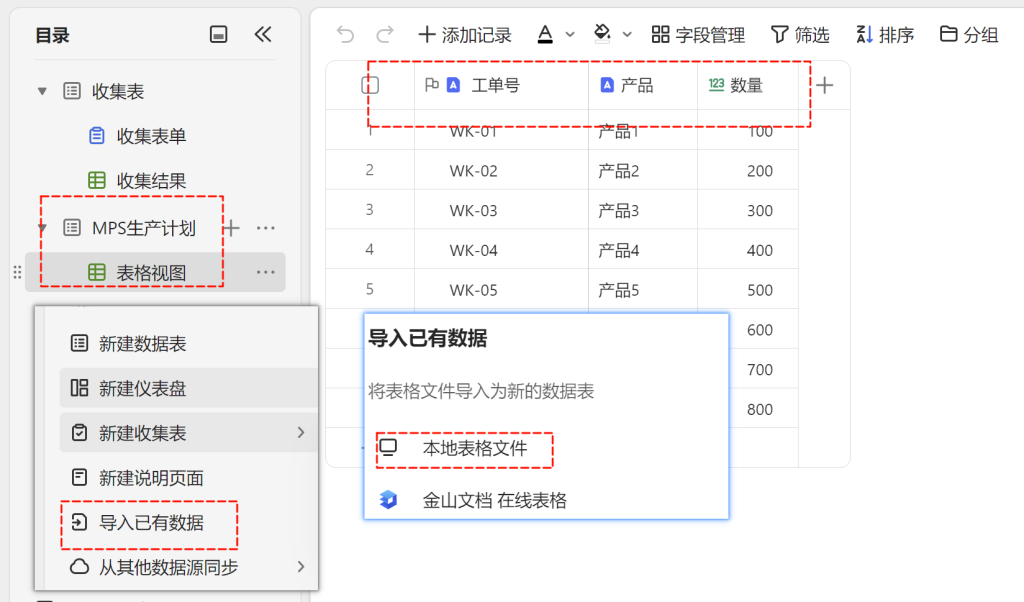Expand the 新建收集表 submenu arrow

[301, 432]
